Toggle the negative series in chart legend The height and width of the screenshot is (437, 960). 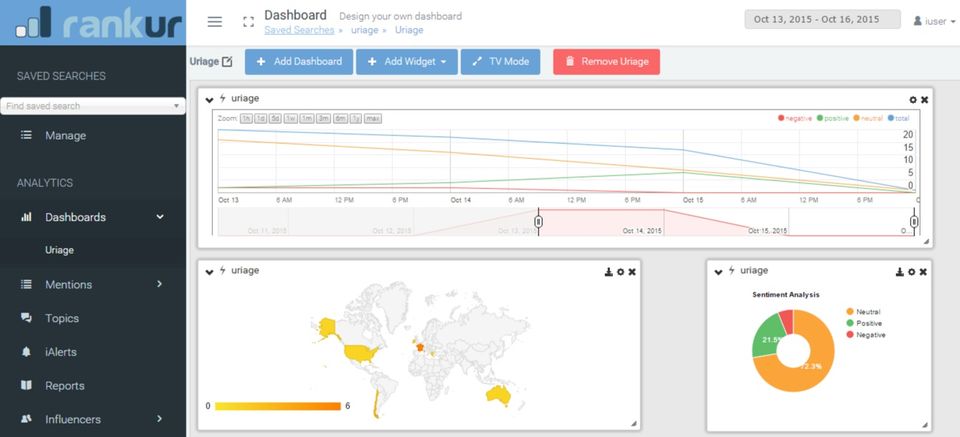tap(795, 118)
